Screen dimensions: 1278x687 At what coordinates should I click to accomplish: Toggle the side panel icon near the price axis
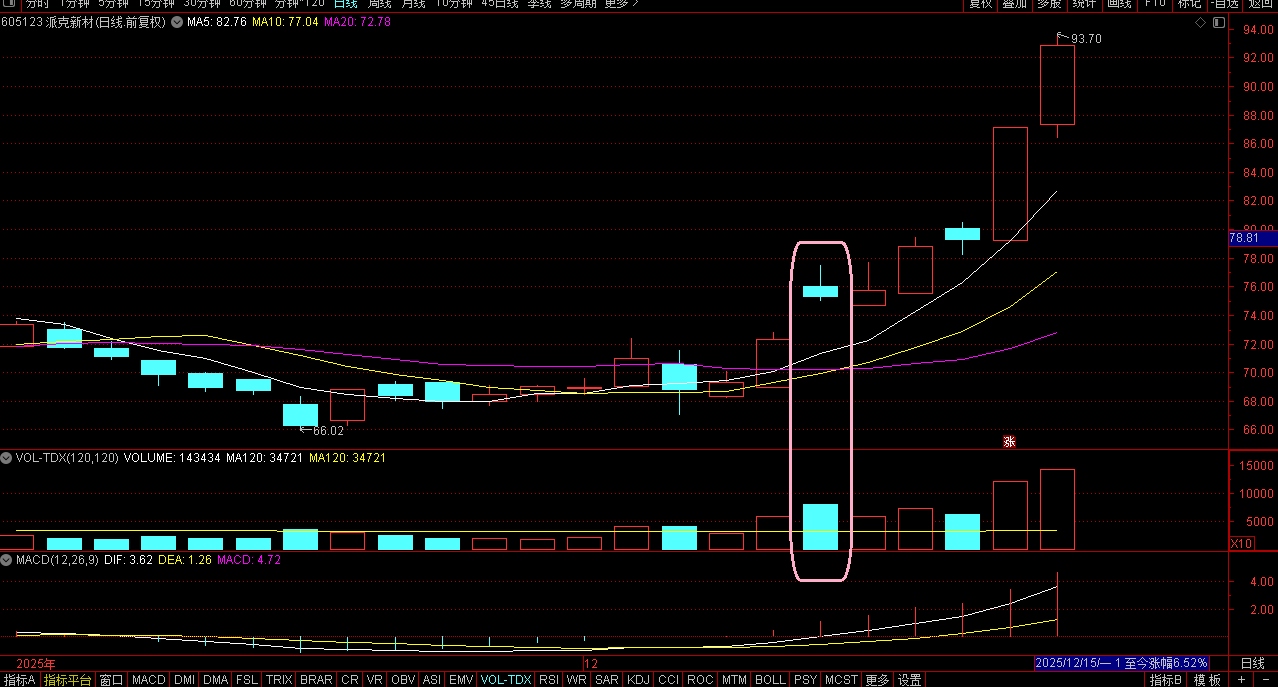click(1219, 22)
